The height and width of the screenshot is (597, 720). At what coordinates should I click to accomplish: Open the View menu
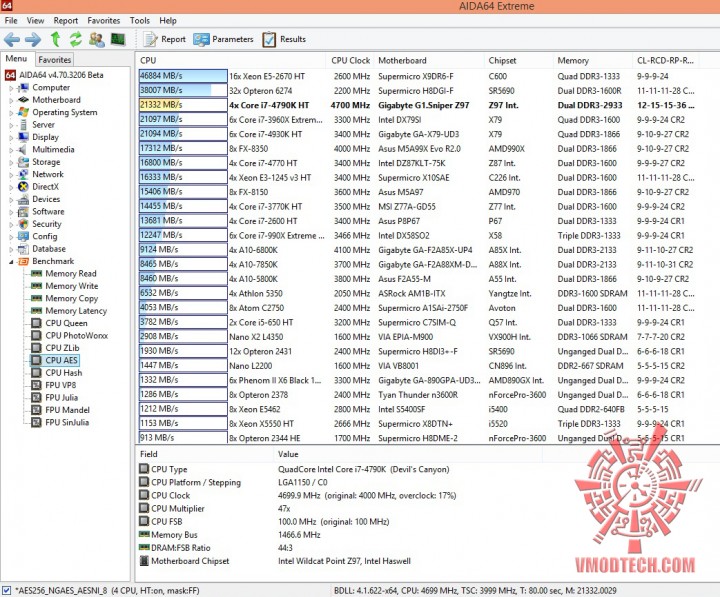tap(35, 21)
